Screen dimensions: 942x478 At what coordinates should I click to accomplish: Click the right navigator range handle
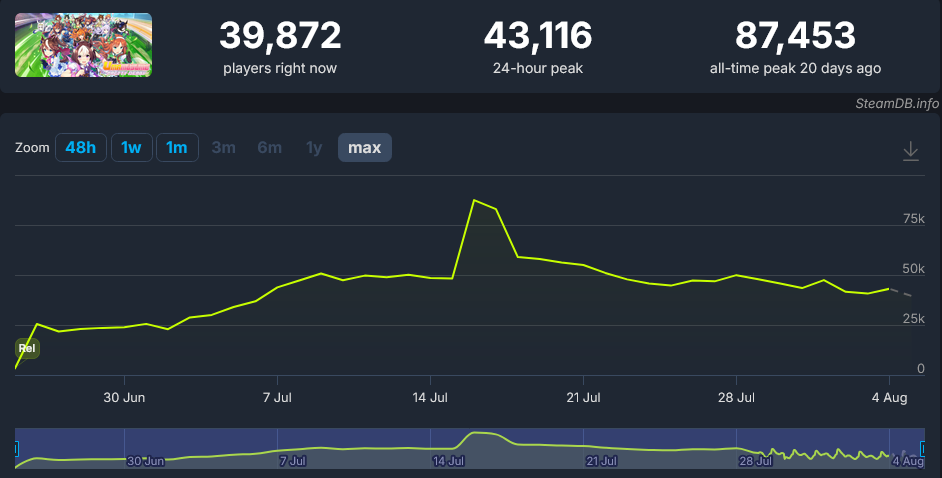coord(923,449)
